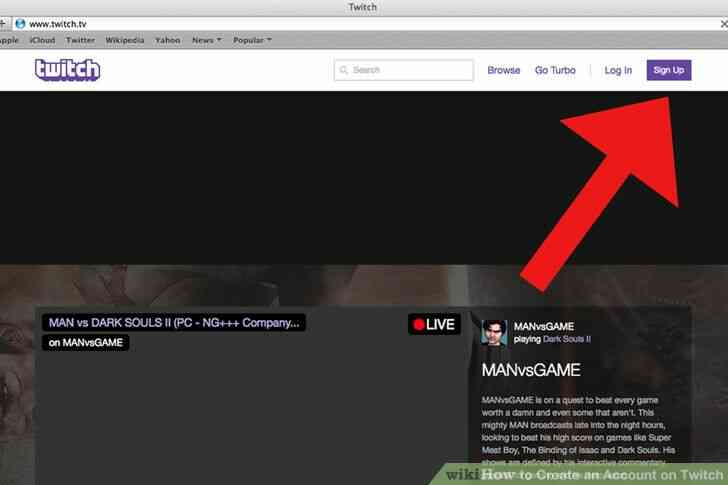Open the Browse link
The image size is (728, 485).
[x=504, y=70]
